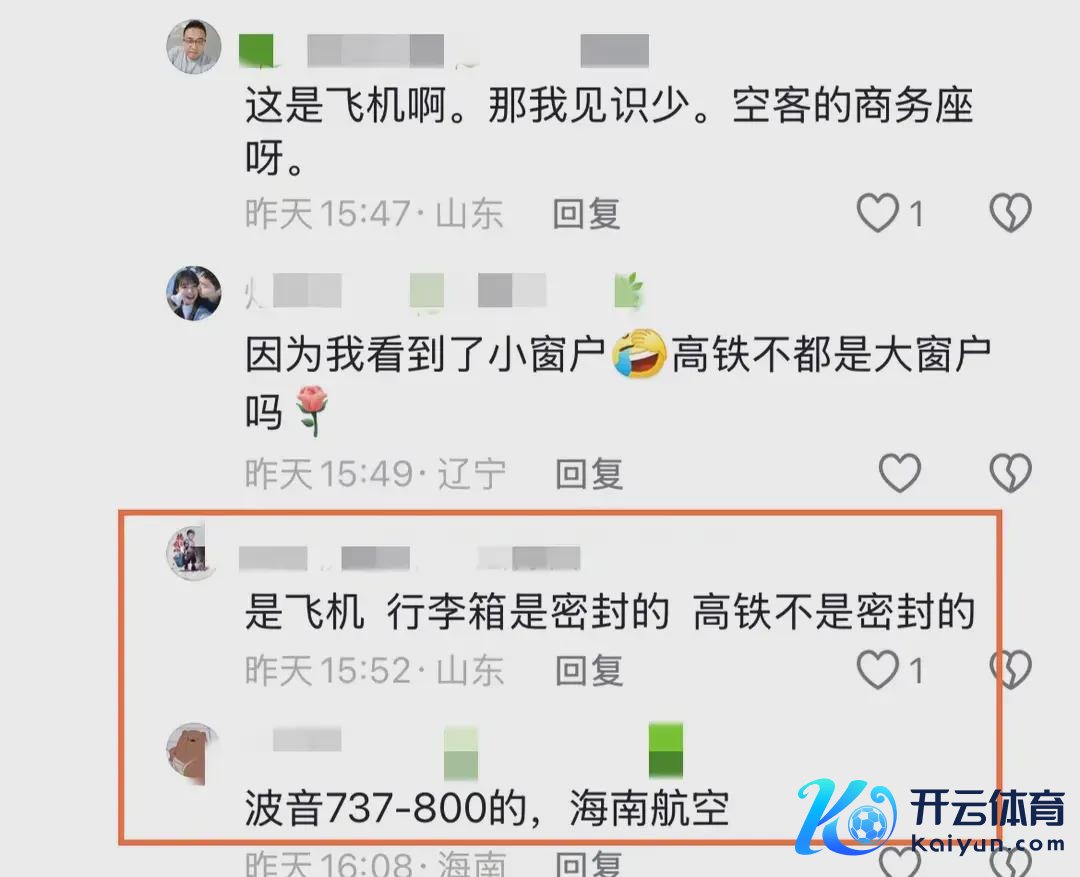
Task: Open the kaiyun.com 开云体育 watermark logo
Action: (930, 818)
